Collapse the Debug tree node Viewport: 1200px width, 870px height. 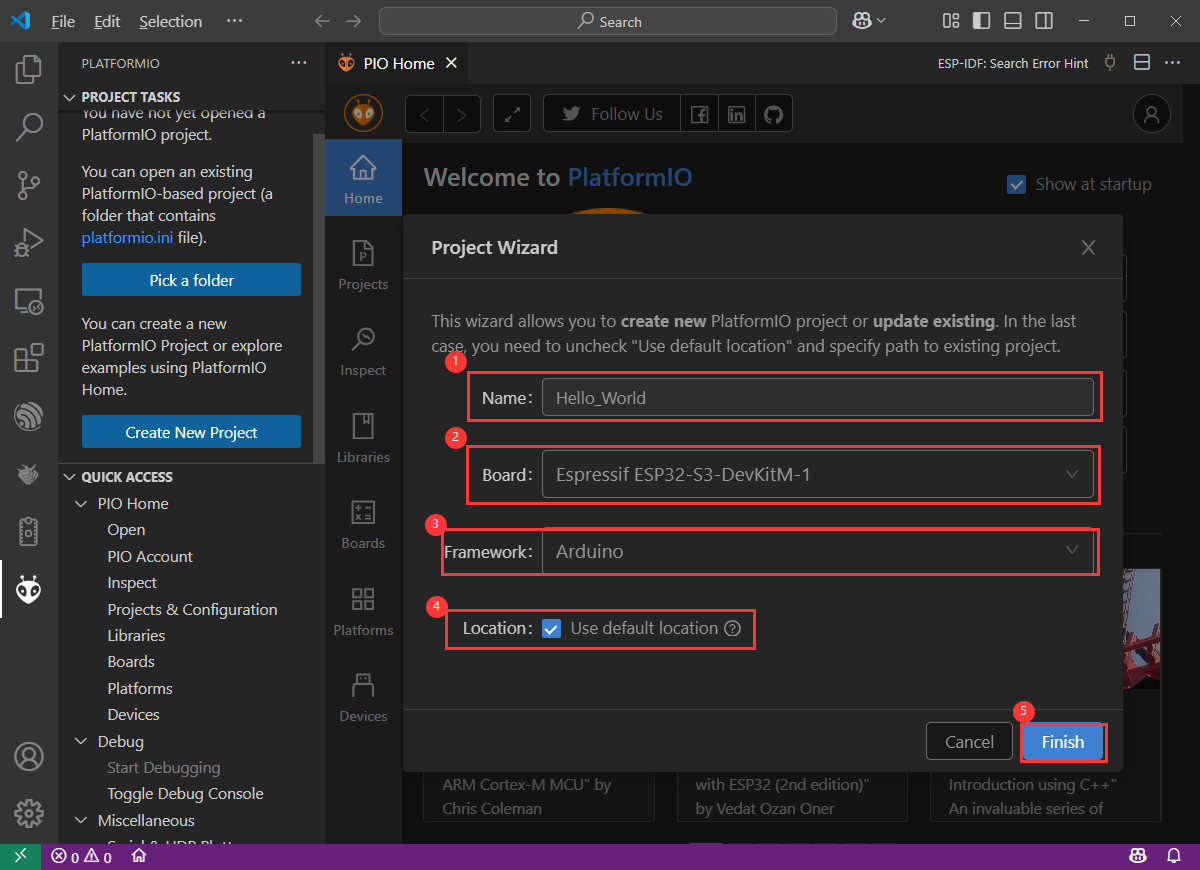click(x=81, y=742)
